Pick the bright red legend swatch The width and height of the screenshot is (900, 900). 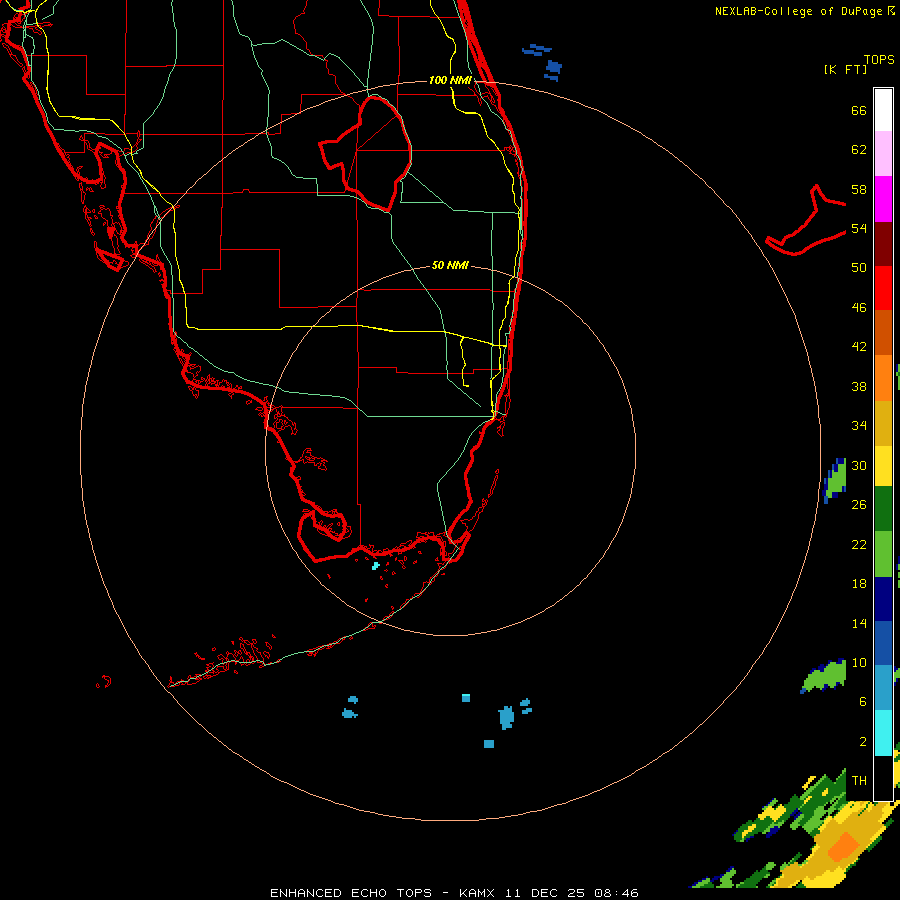click(x=883, y=288)
